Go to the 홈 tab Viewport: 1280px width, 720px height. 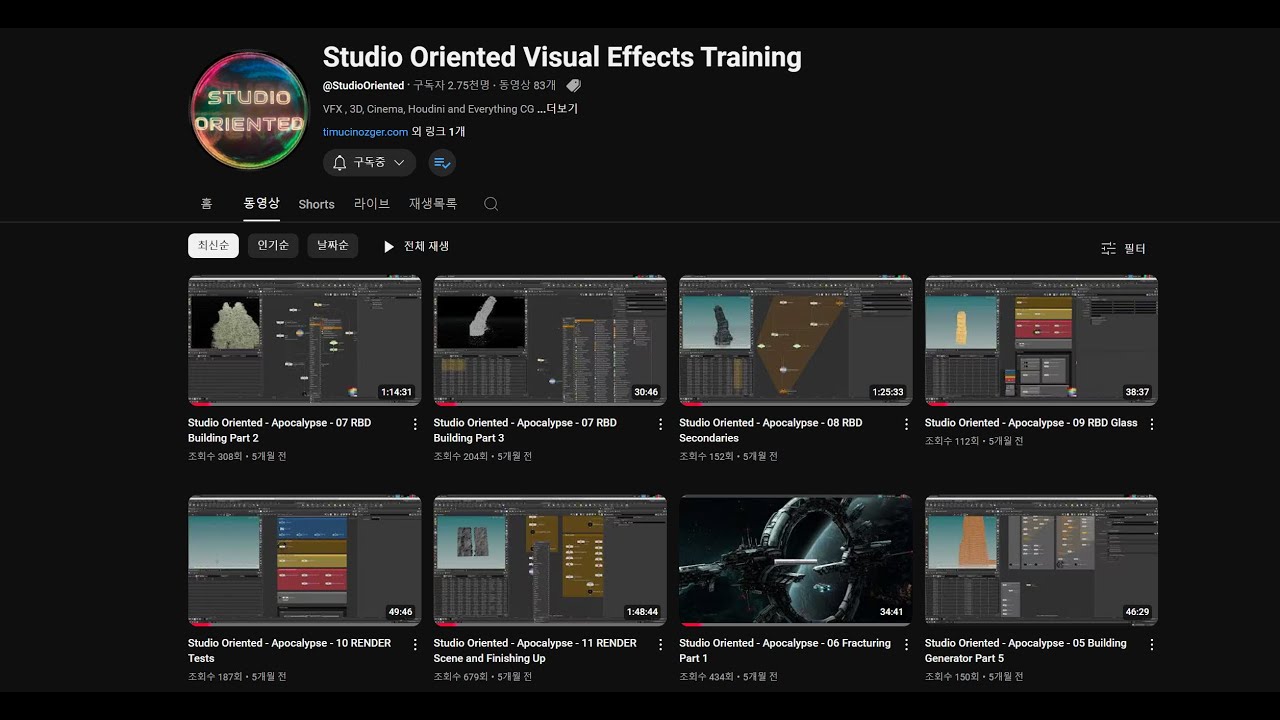pos(206,203)
